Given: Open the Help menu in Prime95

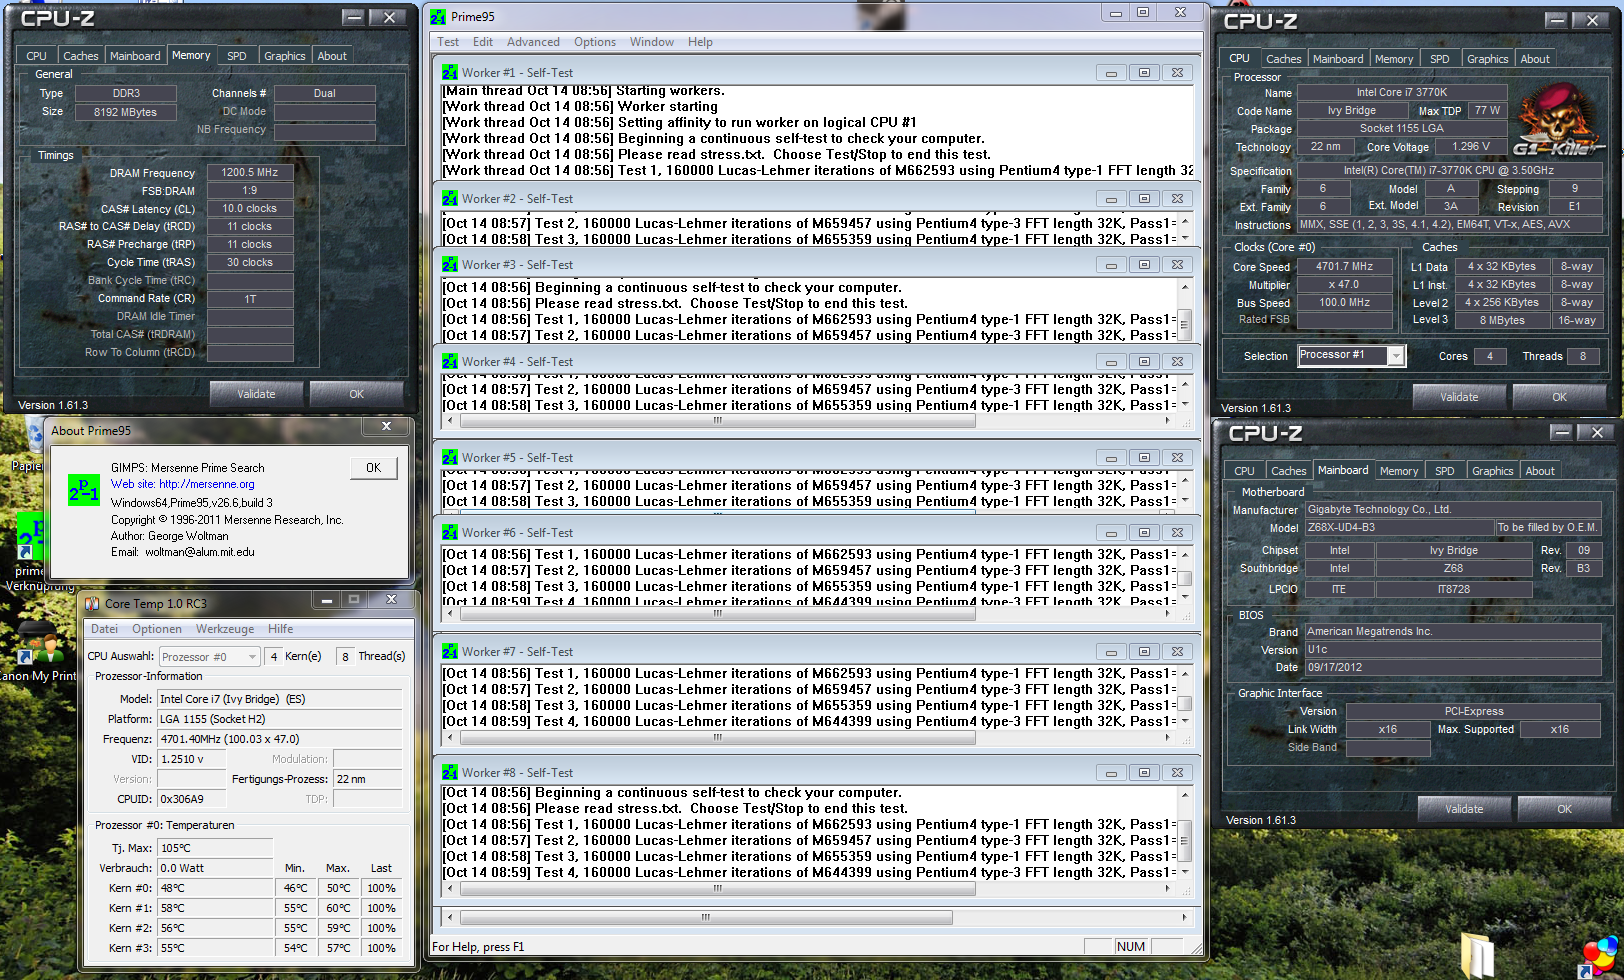Looking at the screenshot, I should tap(700, 42).
